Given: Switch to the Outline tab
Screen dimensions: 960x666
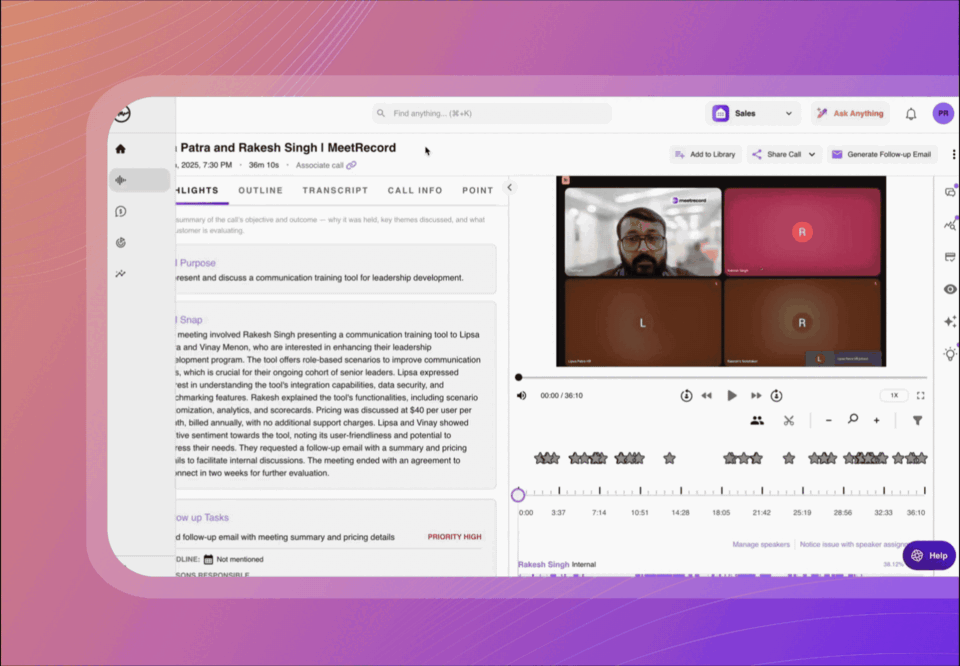Looking at the screenshot, I should 261,190.
